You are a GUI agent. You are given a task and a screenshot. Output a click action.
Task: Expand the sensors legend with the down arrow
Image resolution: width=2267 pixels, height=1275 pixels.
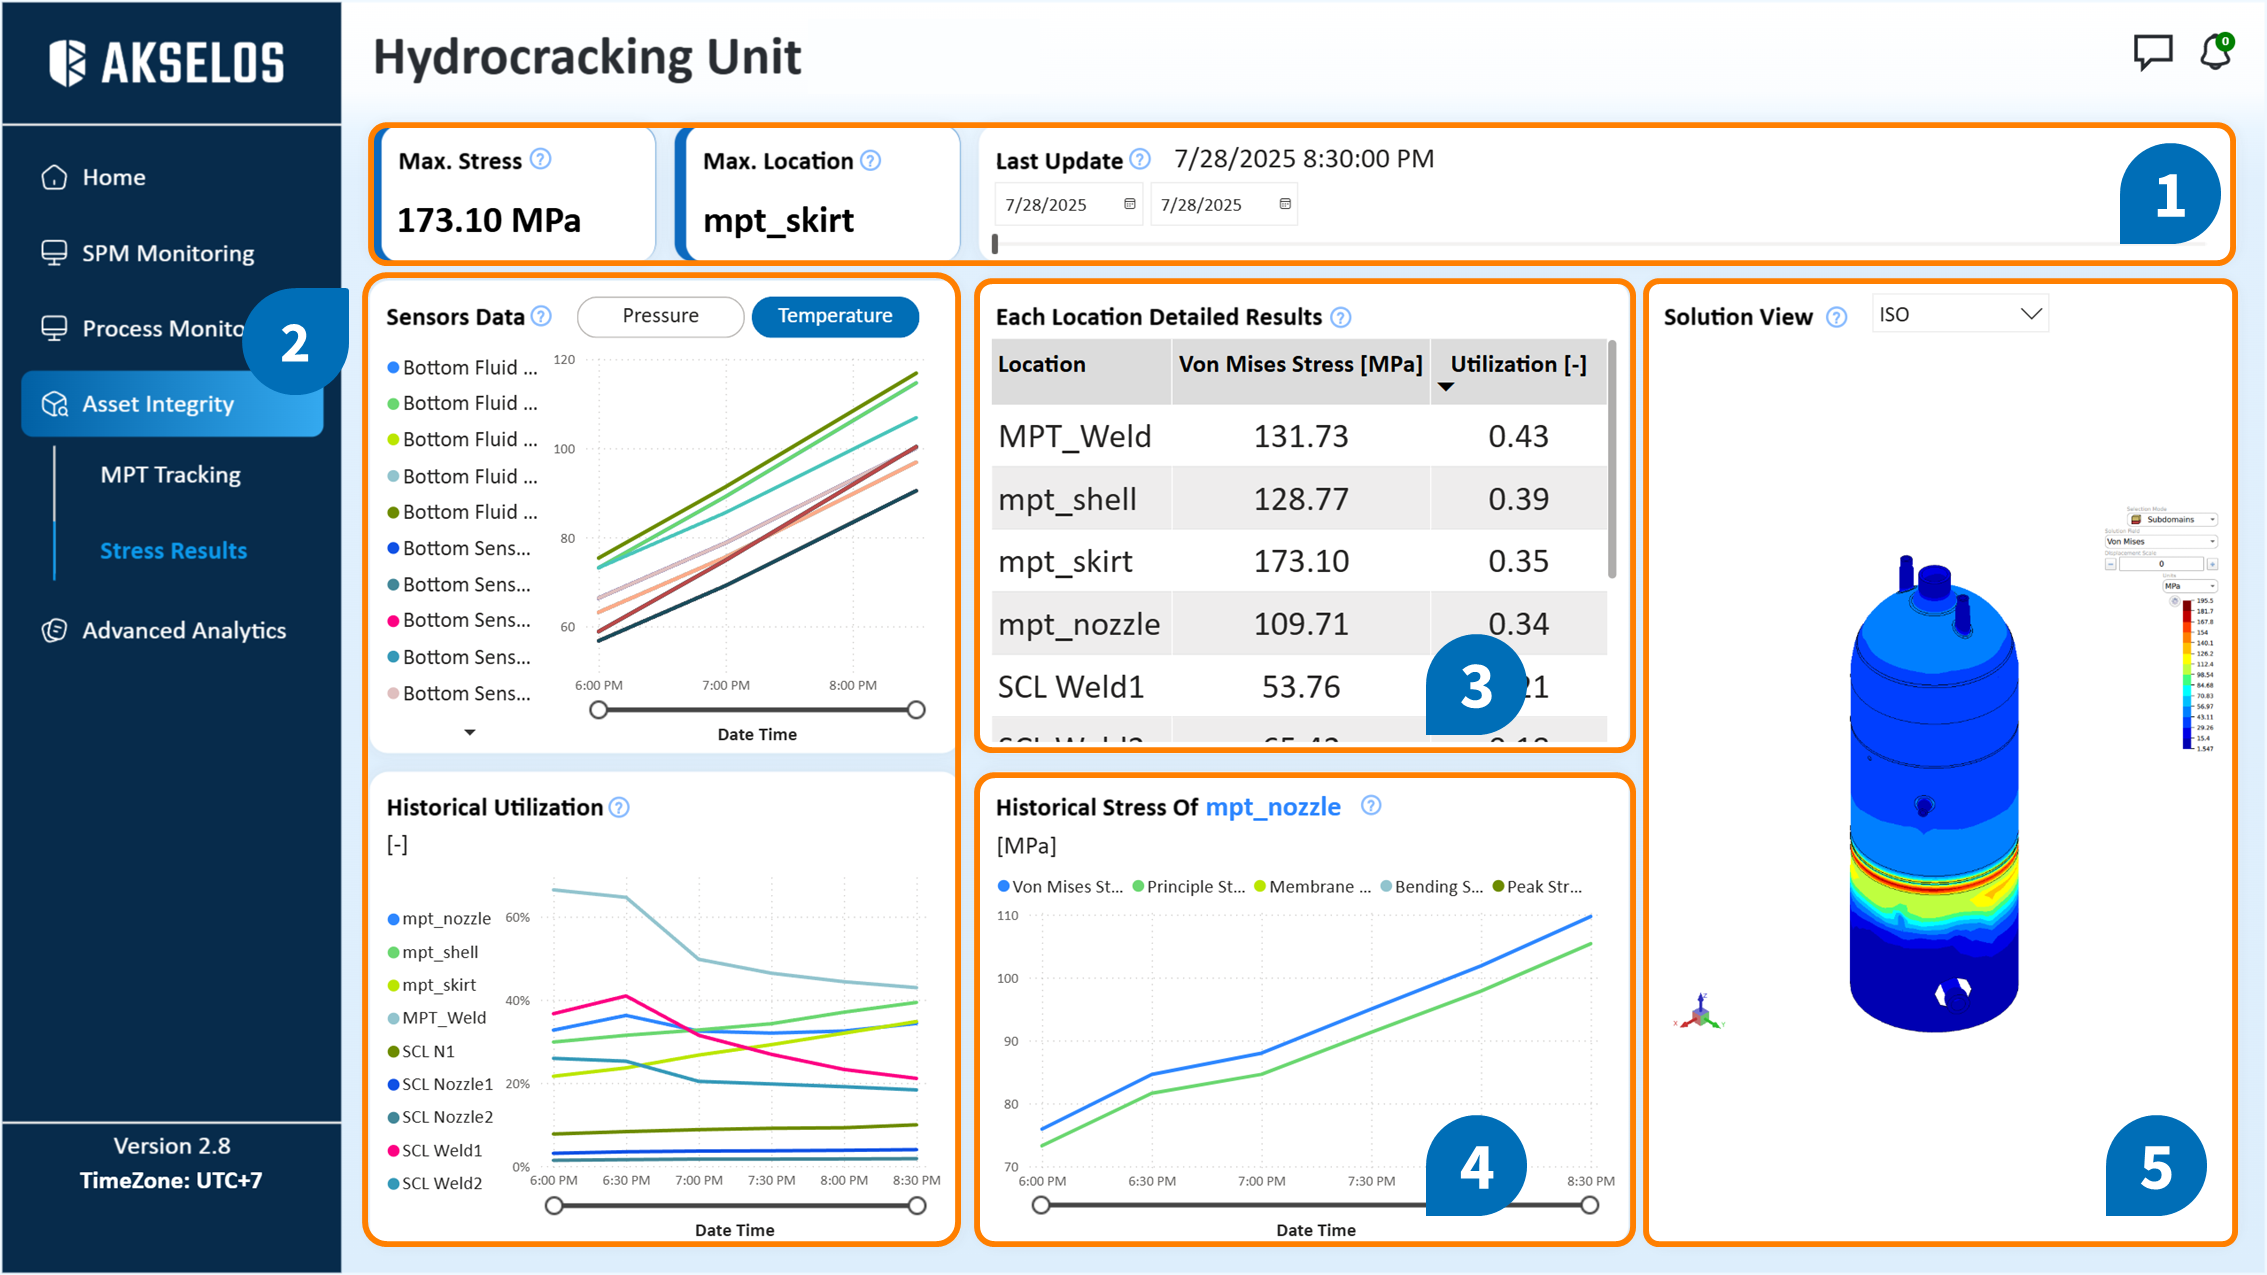click(x=470, y=733)
